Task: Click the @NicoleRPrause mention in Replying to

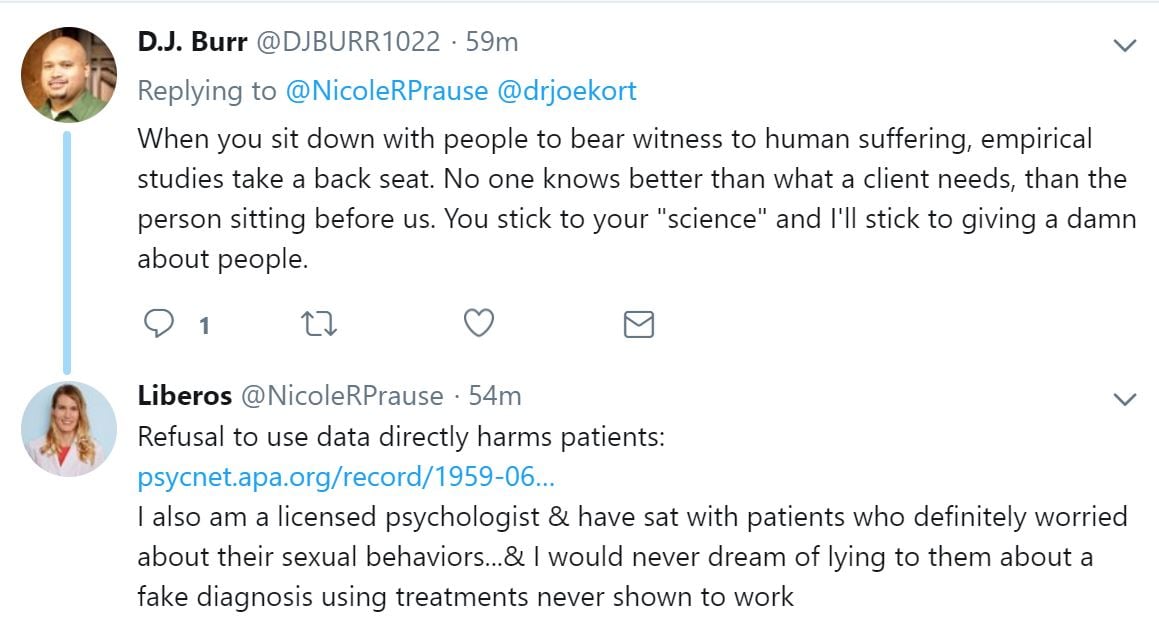Action: tap(387, 91)
